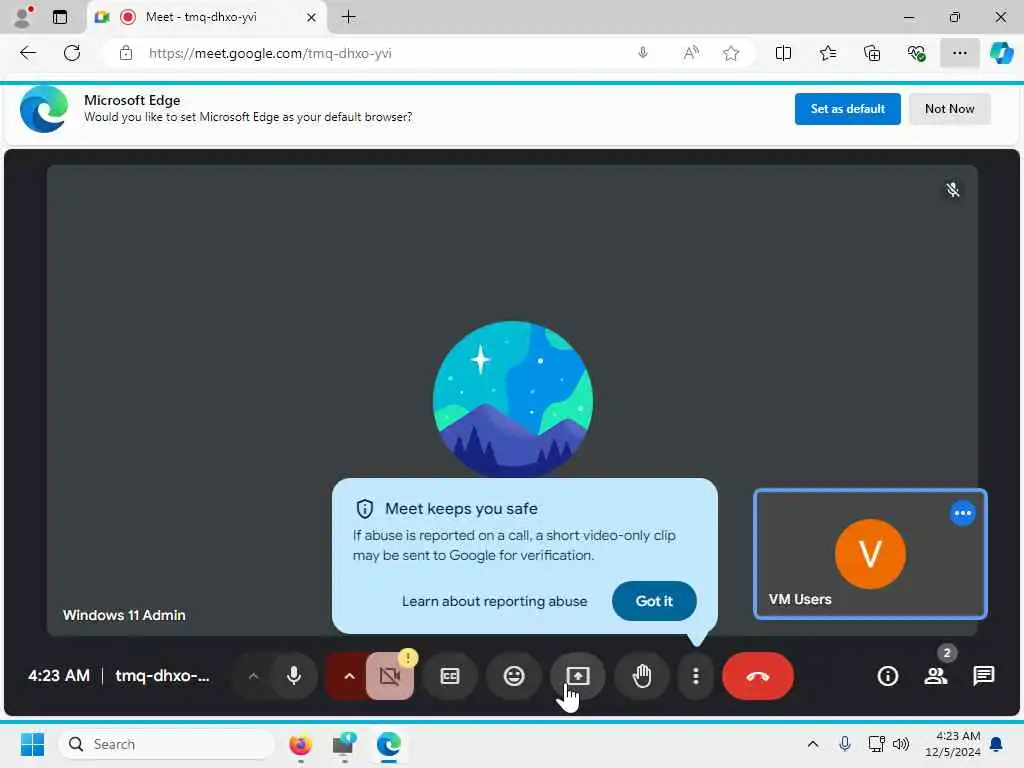
Task: Raise your hand in the meeting
Action: (642, 676)
